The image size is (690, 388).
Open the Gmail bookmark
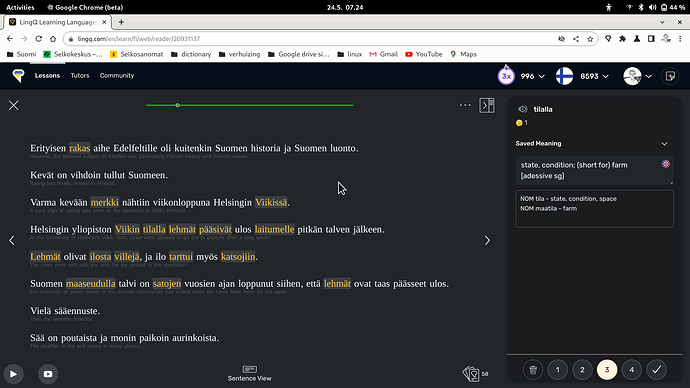click(383, 54)
